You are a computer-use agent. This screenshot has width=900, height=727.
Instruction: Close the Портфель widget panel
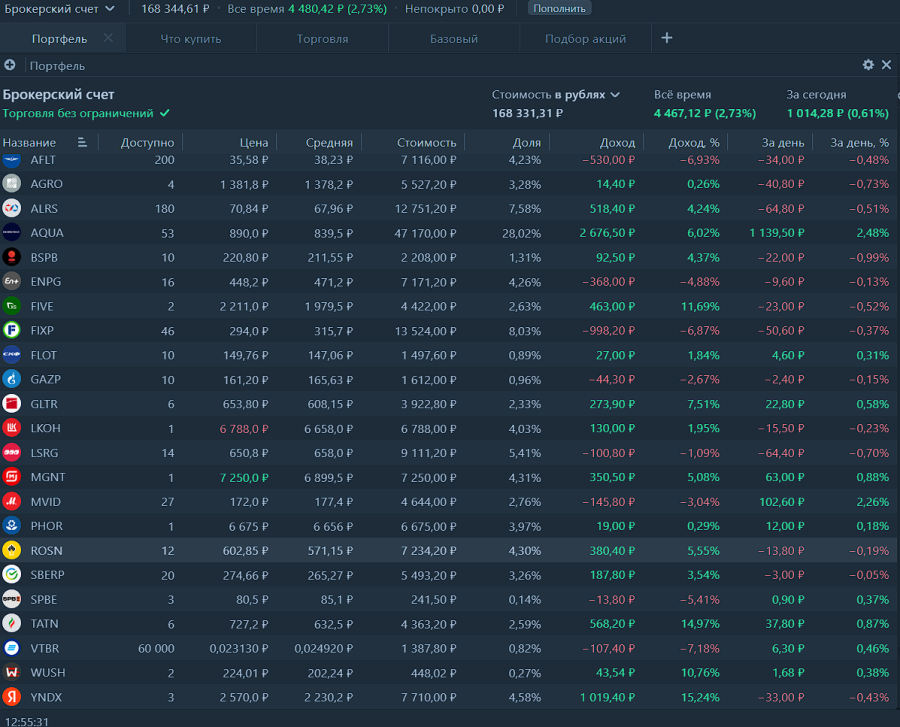pos(886,65)
